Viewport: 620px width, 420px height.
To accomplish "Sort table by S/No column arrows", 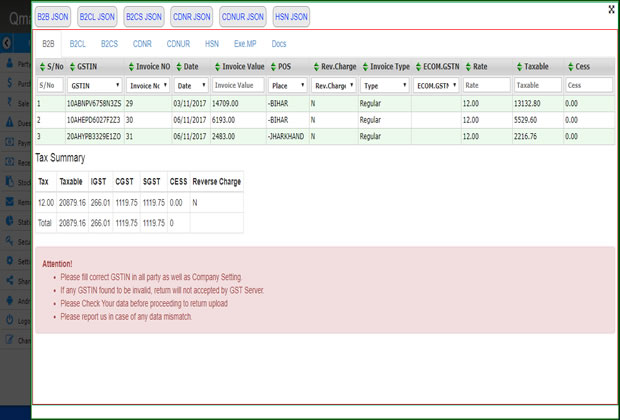I will click(x=42, y=67).
